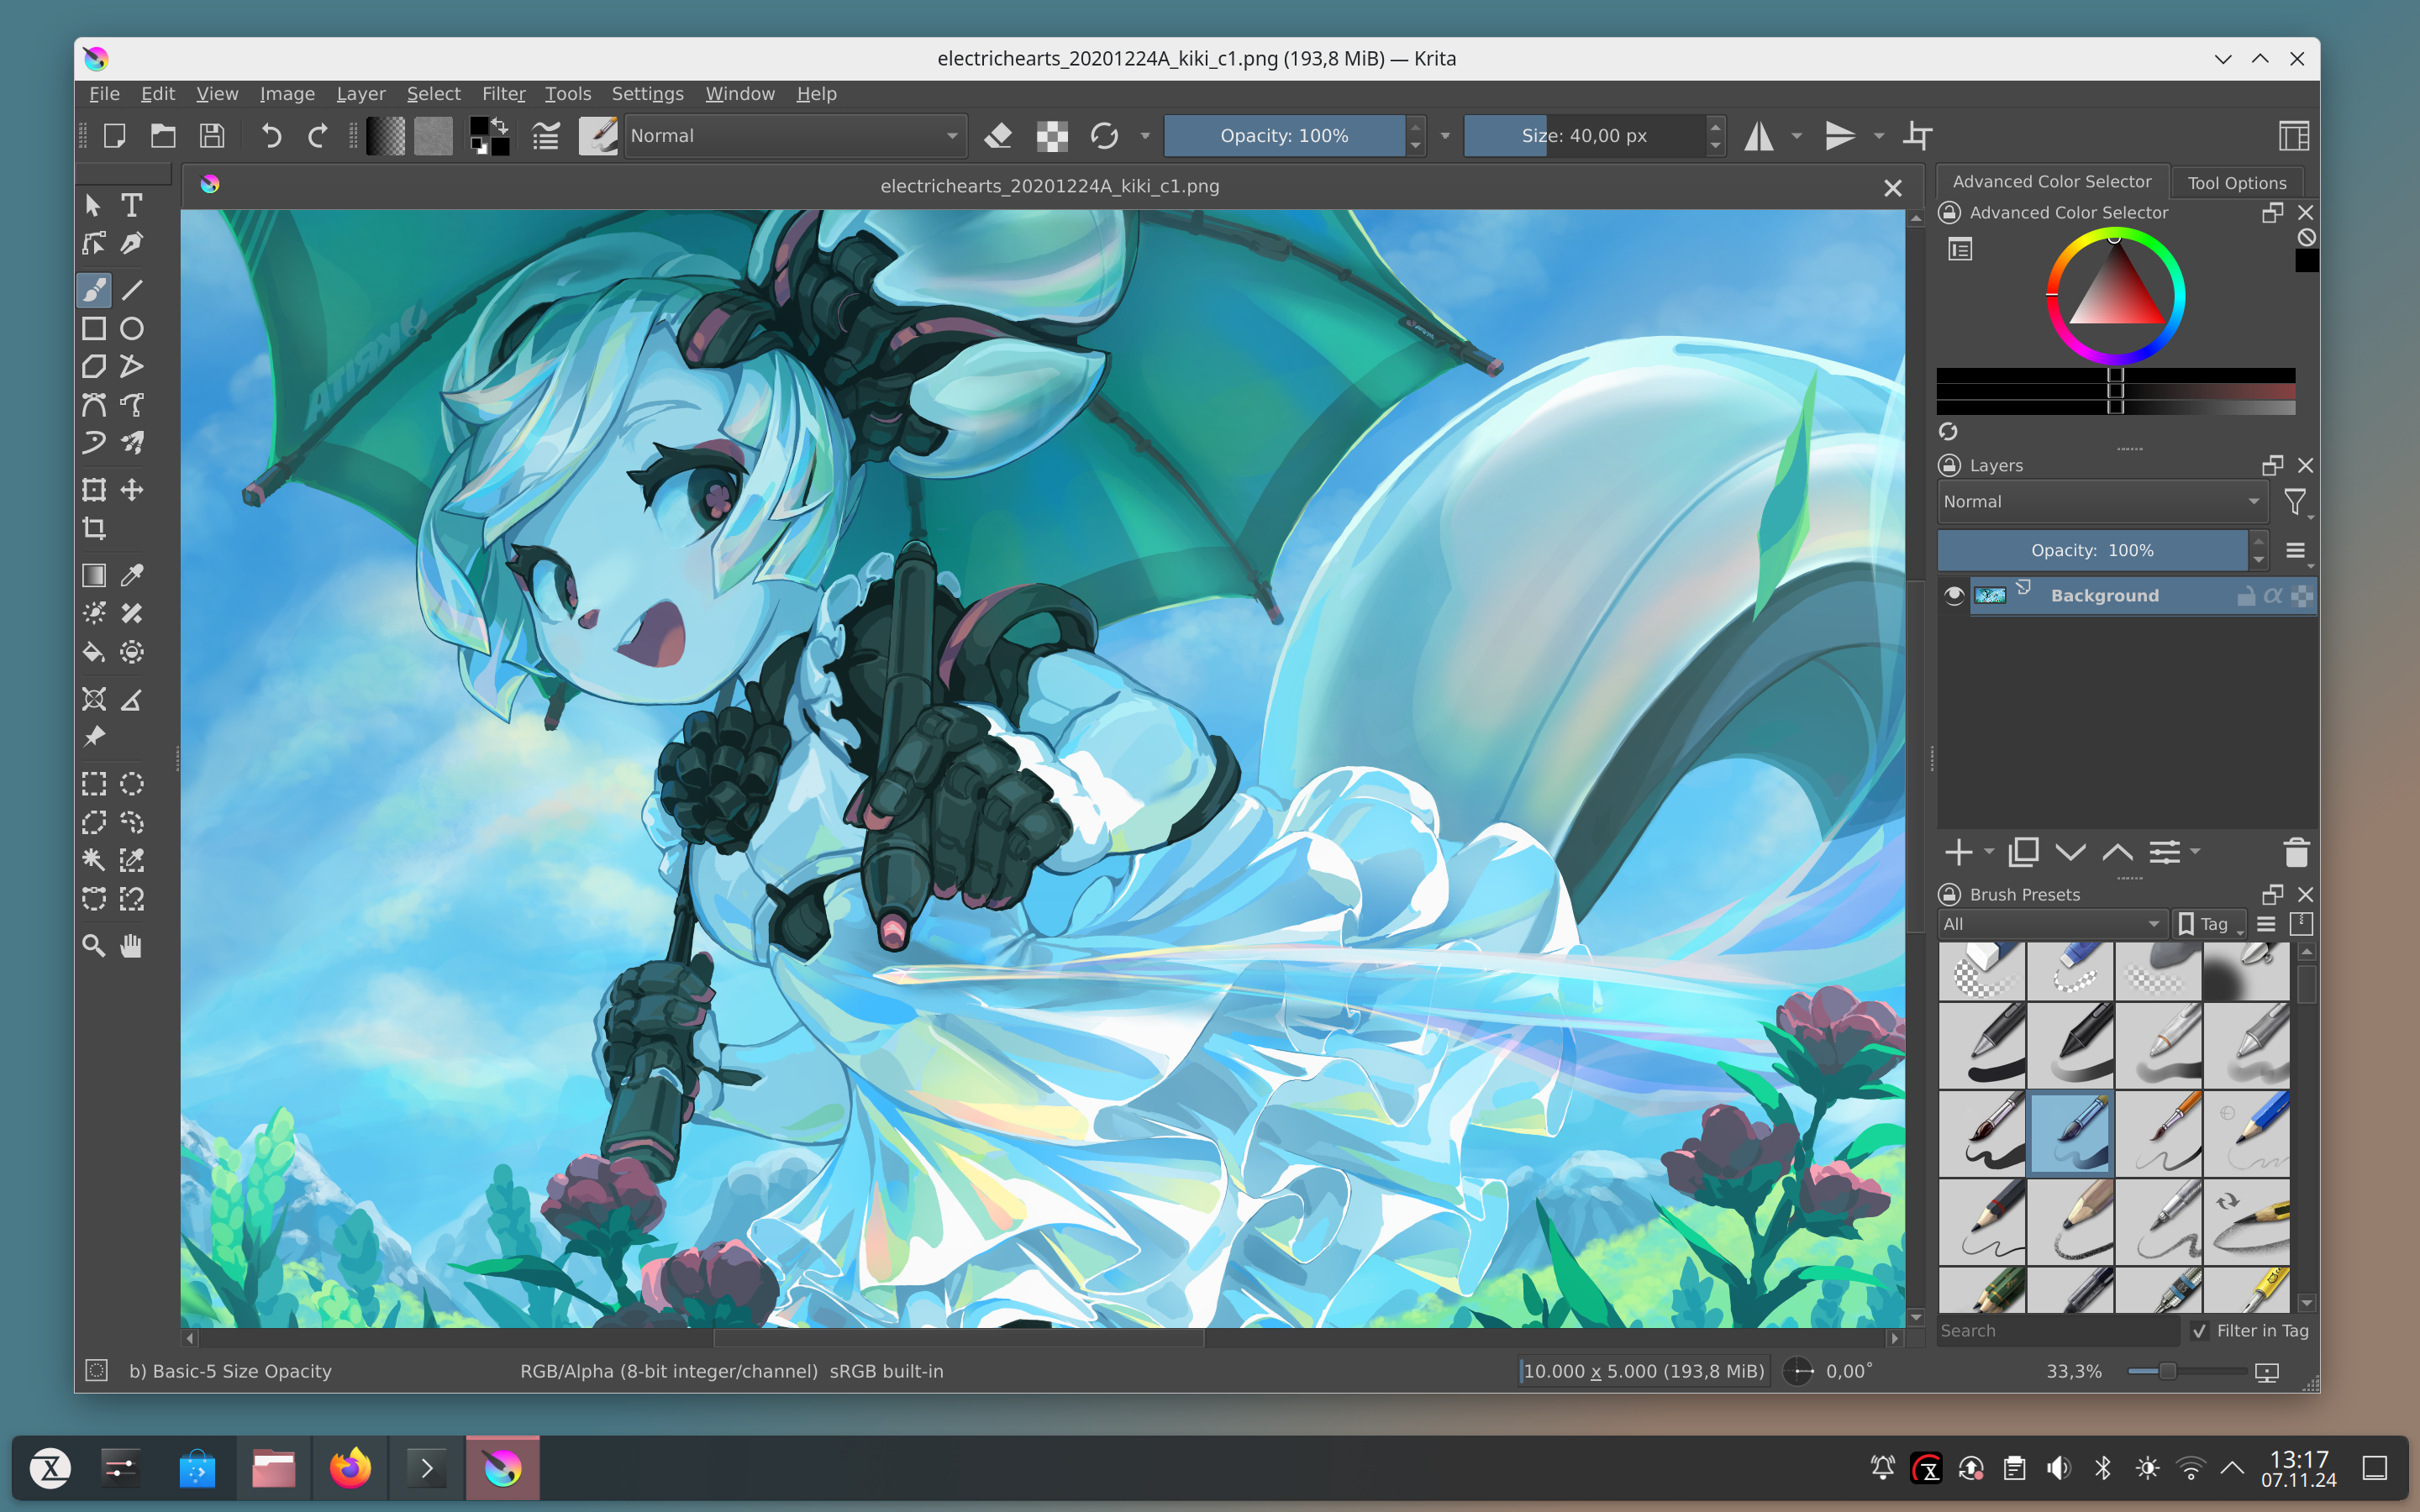Switch to the Tool Options tab
The image size is (2420, 1512).
2237,183
